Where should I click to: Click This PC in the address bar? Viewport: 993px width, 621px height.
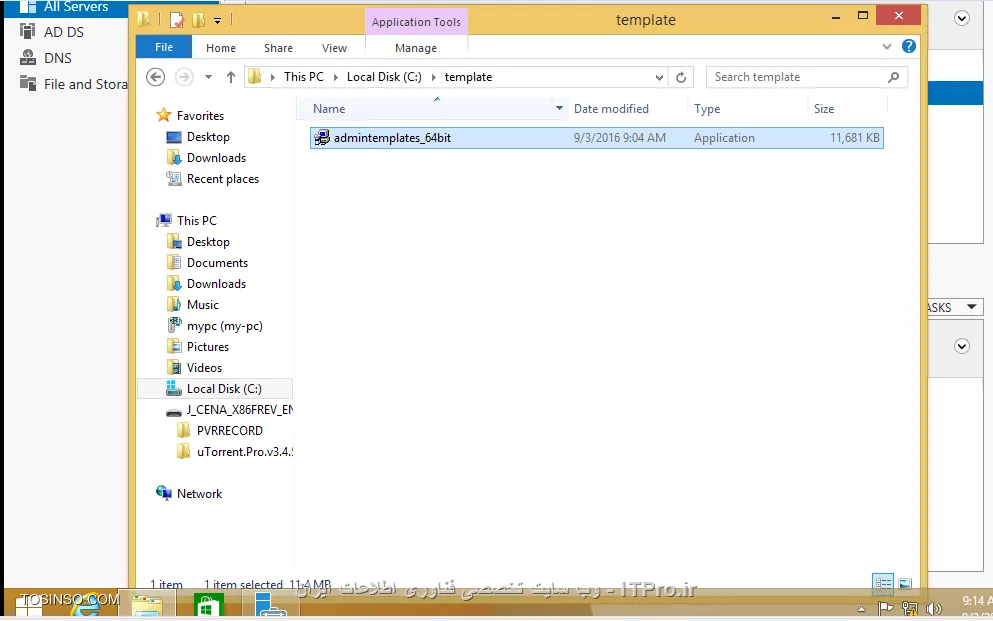pyautogui.click(x=303, y=77)
